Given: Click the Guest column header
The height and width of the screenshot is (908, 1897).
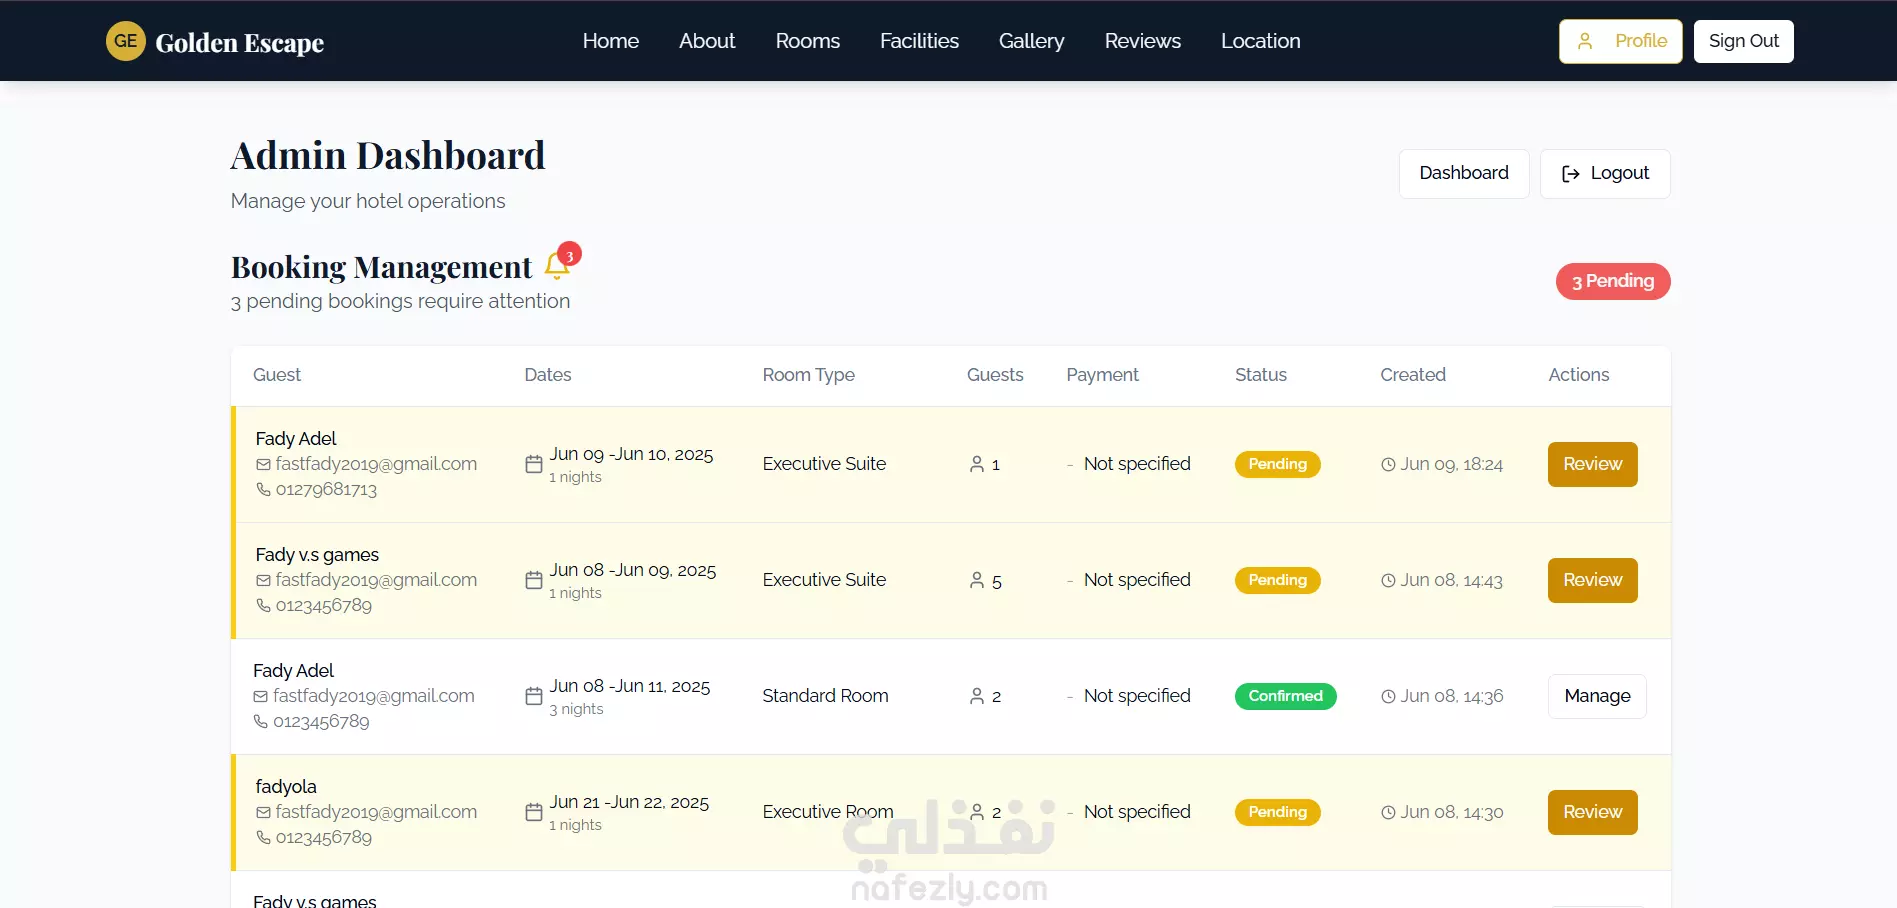Looking at the screenshot, I should (x=277, y=375).
